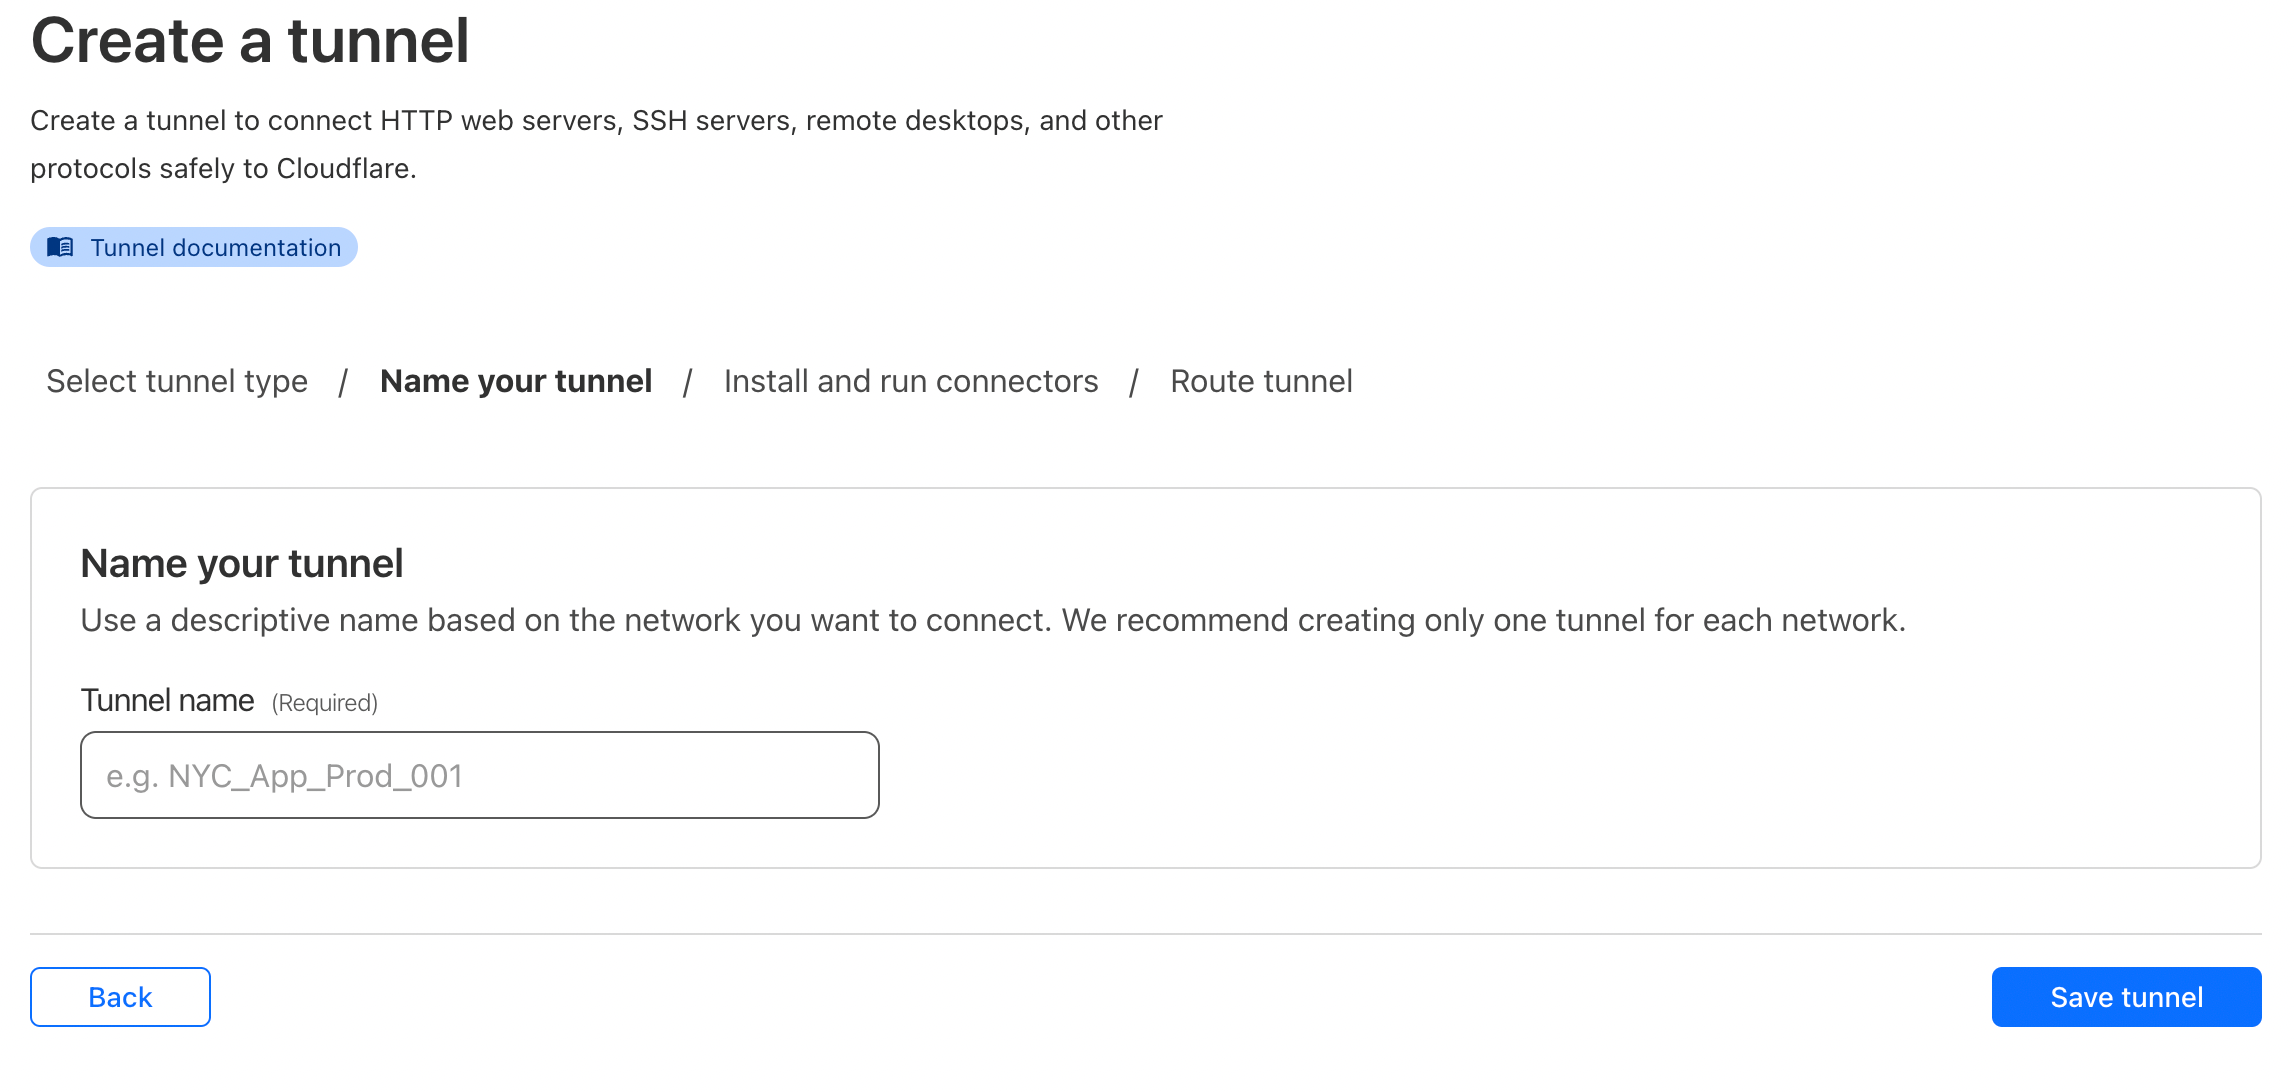Viewport: 2294px width, 1092px height.
Task: Go to the Select tunnel type step
Action: 177,381
